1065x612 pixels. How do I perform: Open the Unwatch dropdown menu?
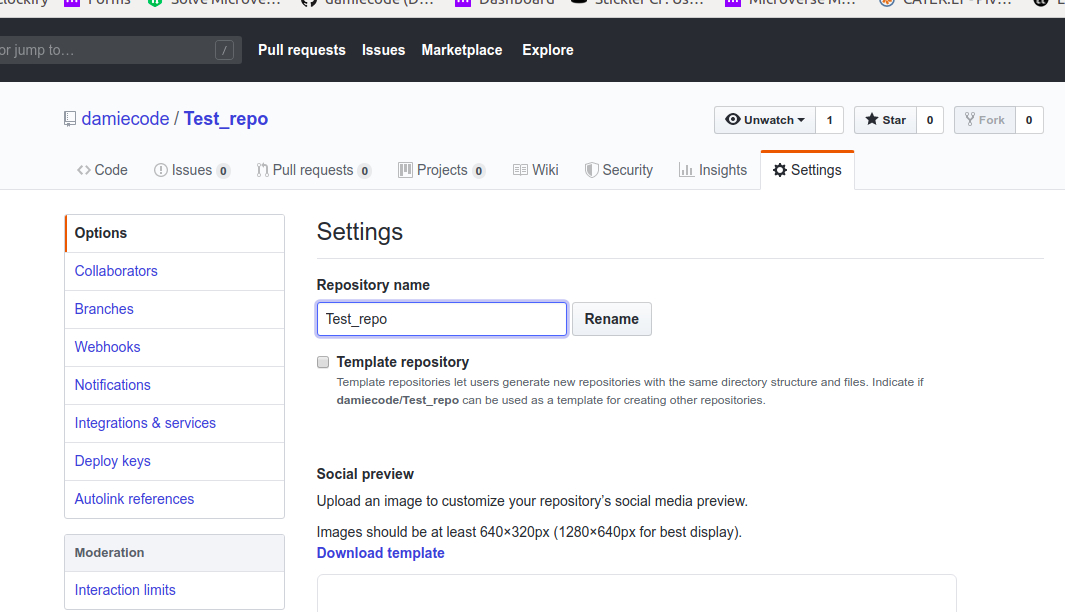pos(765,120)
